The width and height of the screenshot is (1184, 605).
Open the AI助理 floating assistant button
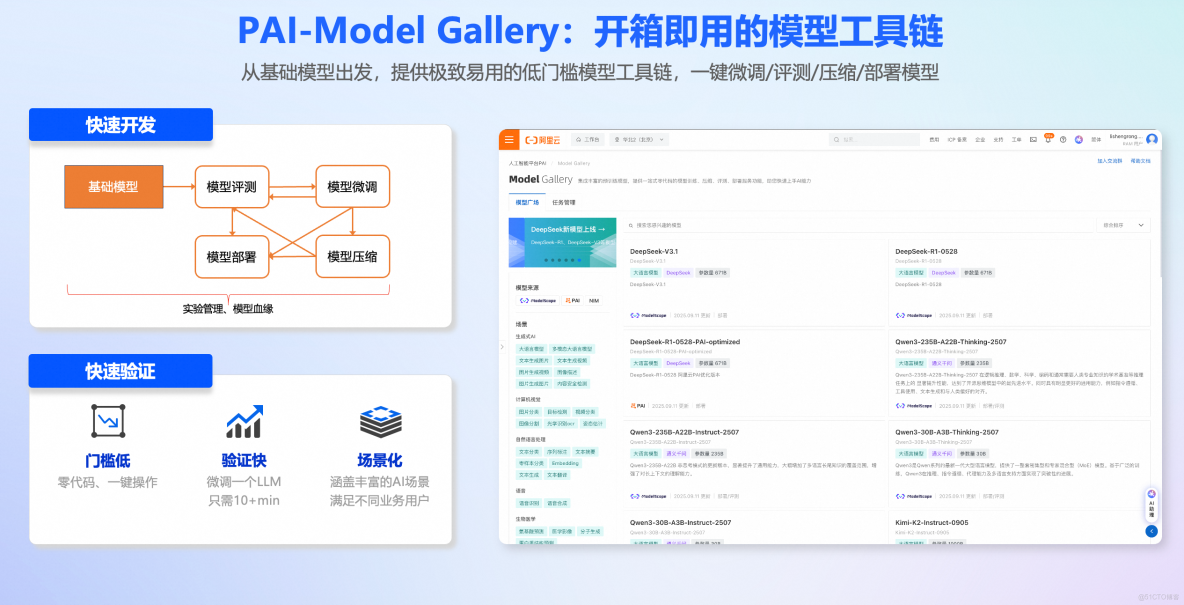click(1151, 503)
